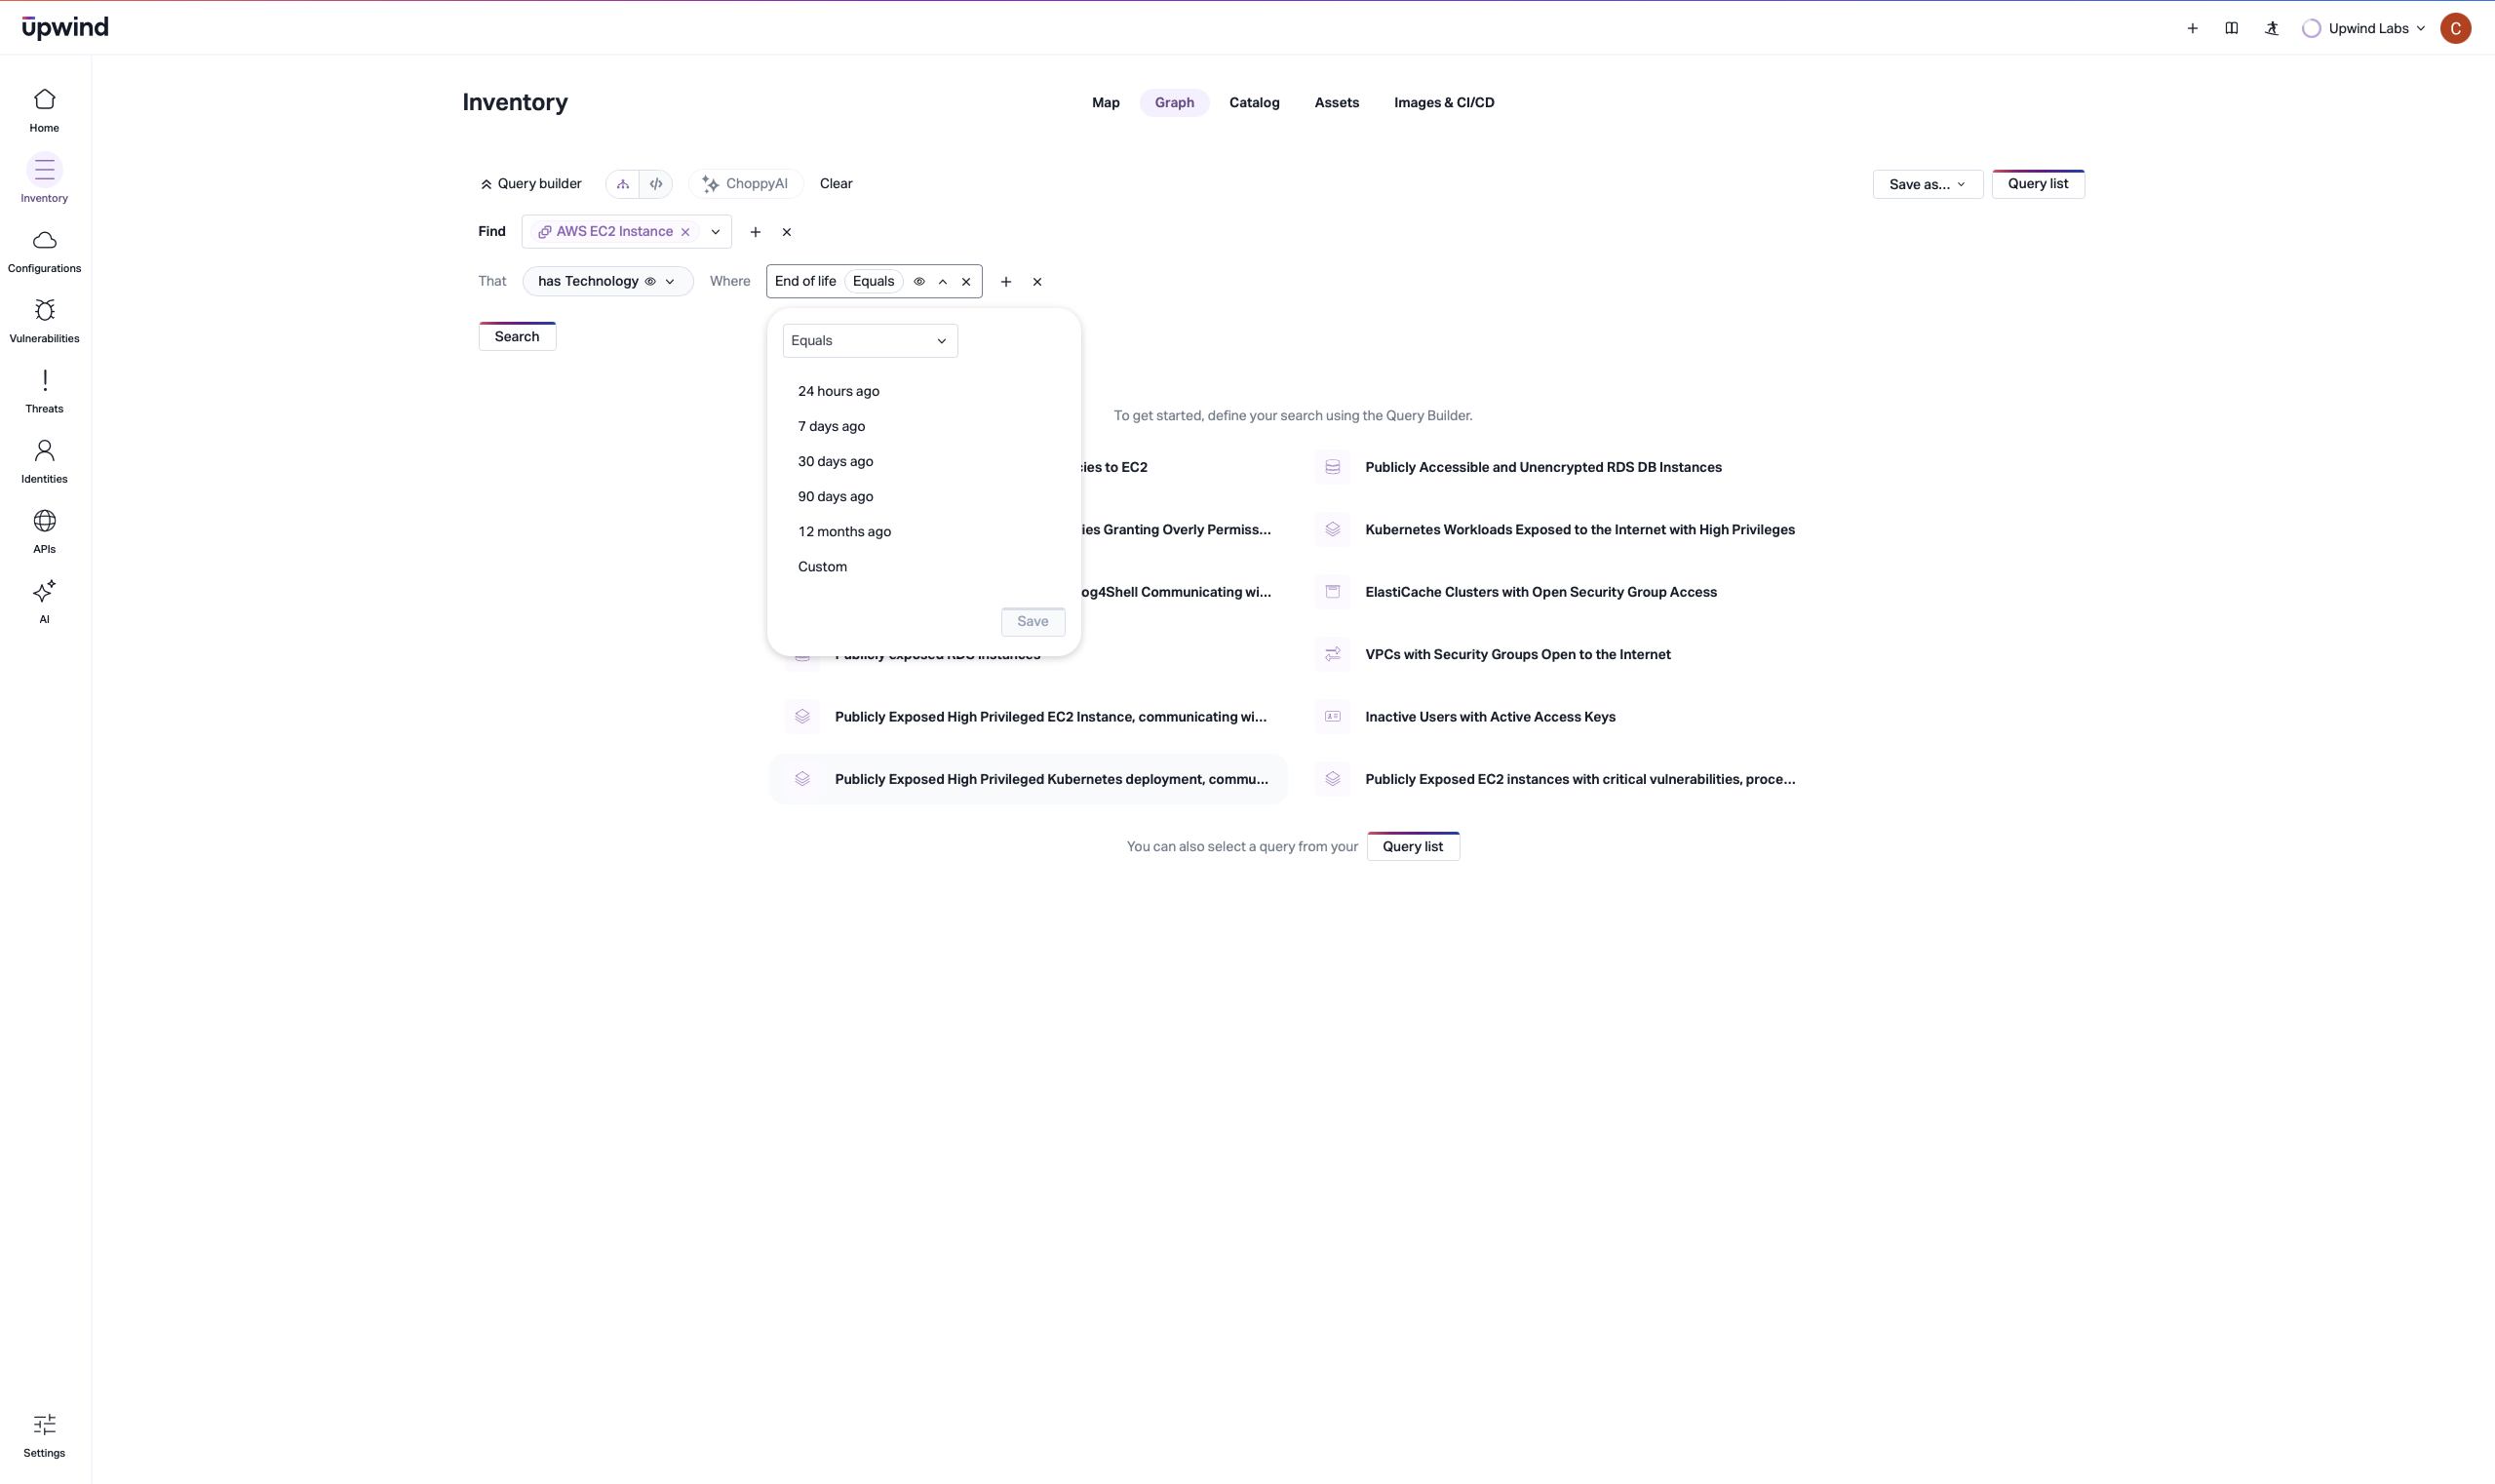Remove the AWS EC2 Instance chip
The width and height of the screenshot is (2495, 1484).
pyautogui.click(x=685, y=232)
